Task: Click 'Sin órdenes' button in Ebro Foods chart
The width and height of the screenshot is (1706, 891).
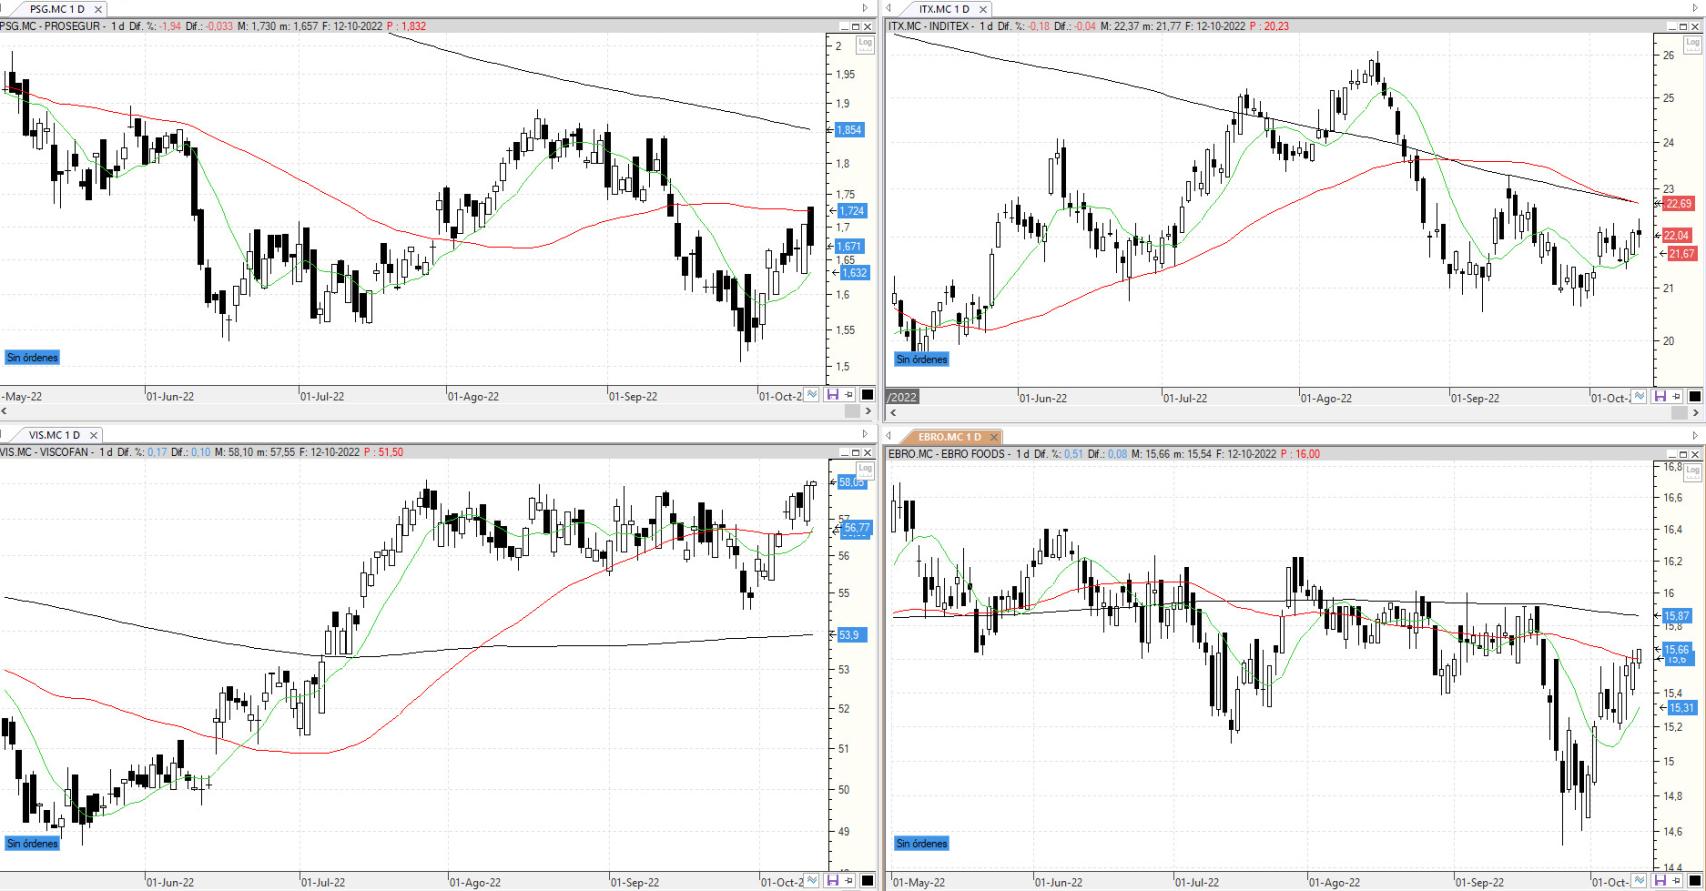Action: (x=921, y=843)
